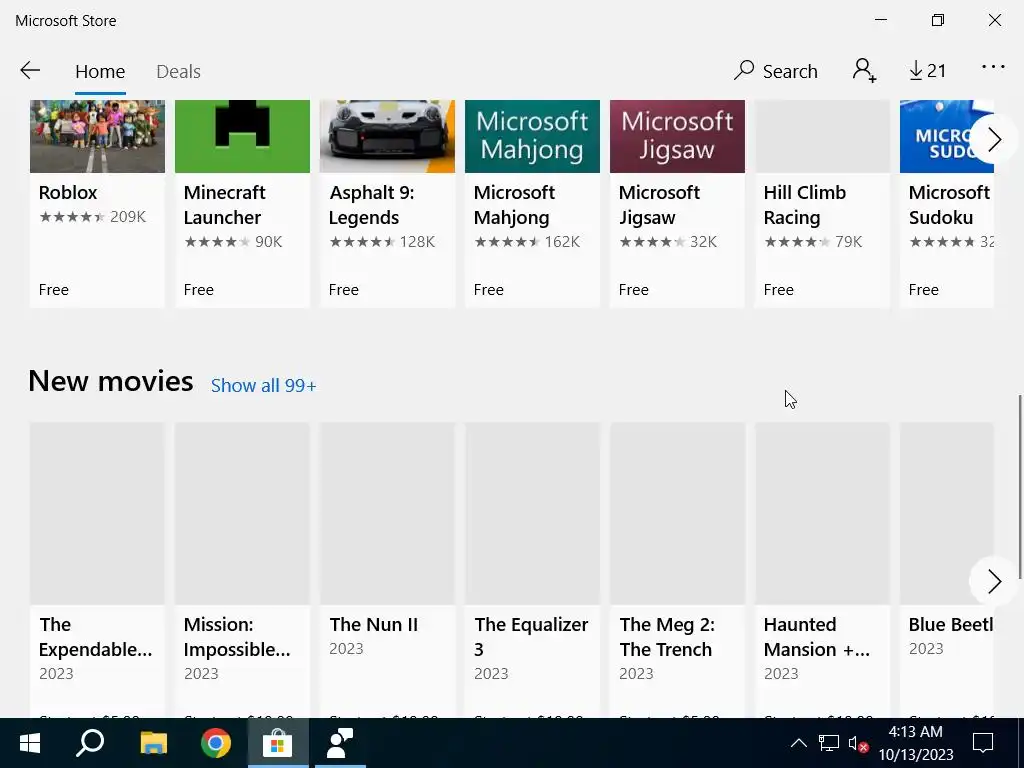
Task: Click Microsoft Mahjong's 162K rating
Action: point(562,242)
